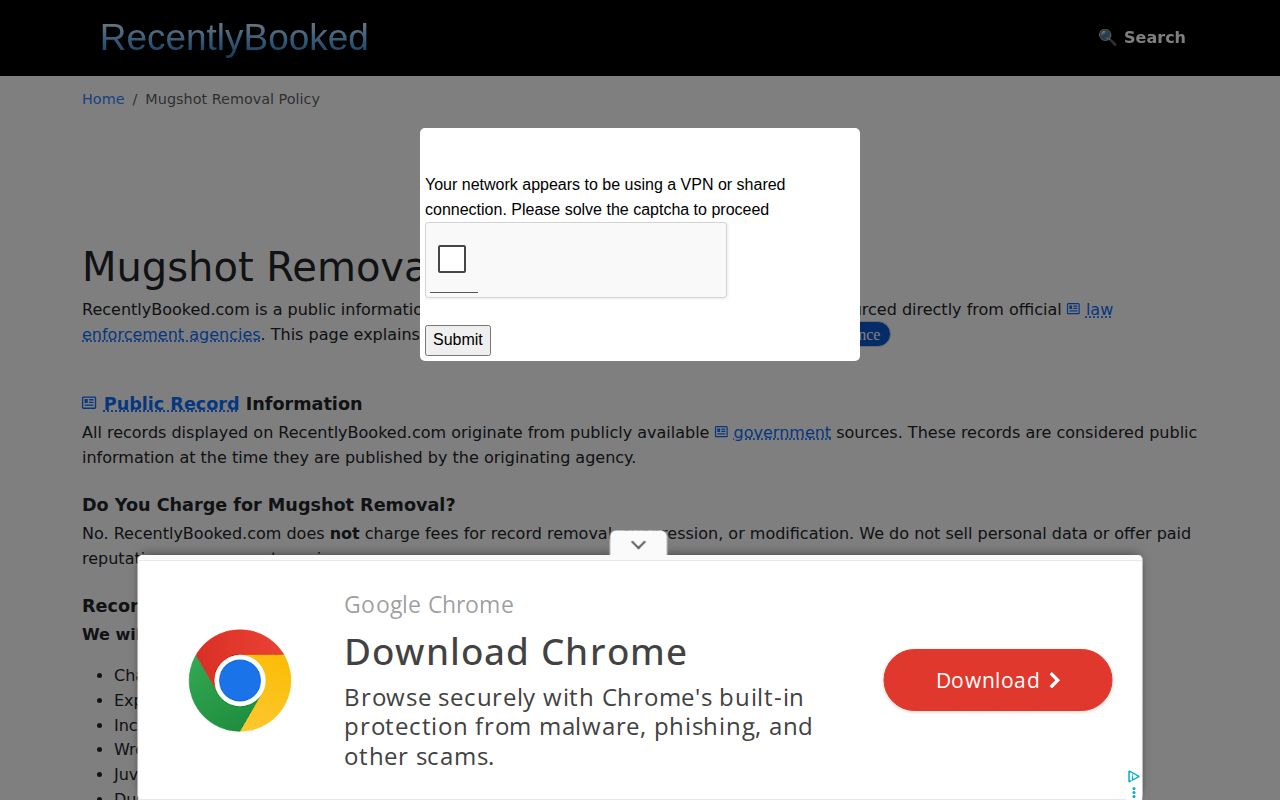1280x800 pixels.
Task: Submit the captcha form
Action: (458, 340)
